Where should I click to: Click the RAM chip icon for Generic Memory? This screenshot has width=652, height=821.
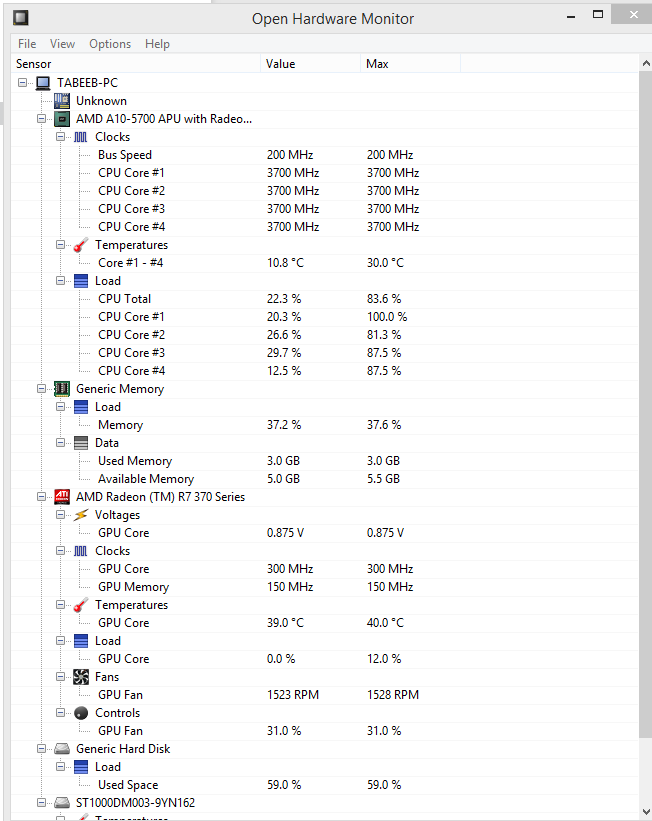62,389
